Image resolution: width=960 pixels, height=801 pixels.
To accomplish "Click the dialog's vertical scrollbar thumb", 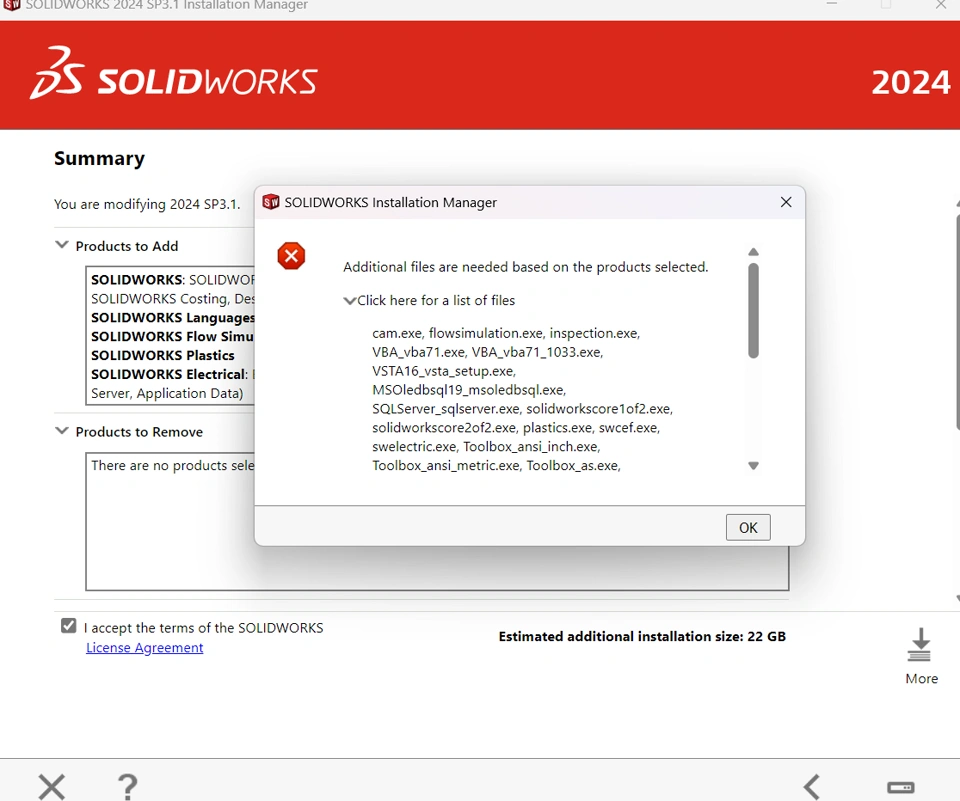I will tap(754, 310).
